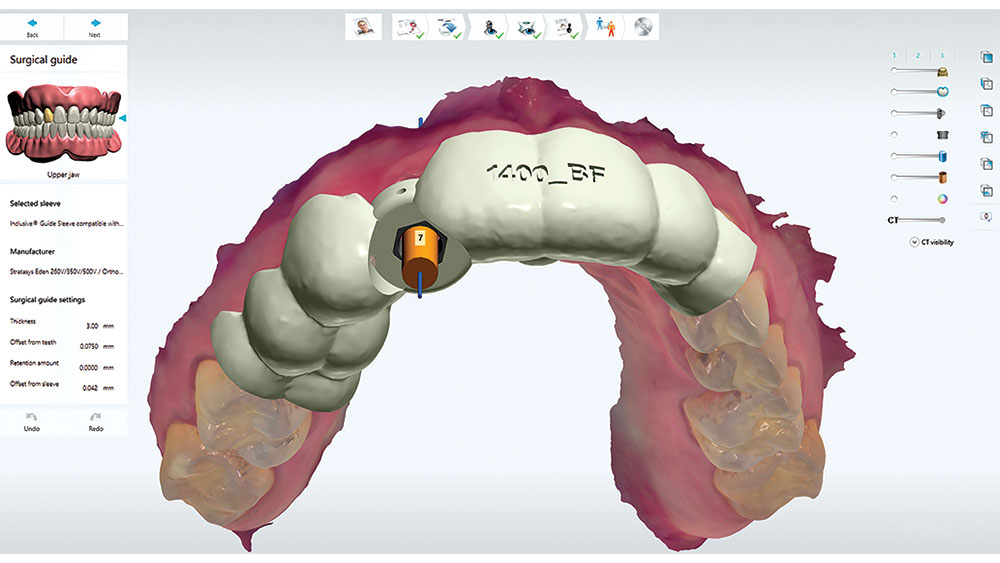Select the sixth view cube orientation icon
The image size is (1000, 563).
[x=986, y=191]
